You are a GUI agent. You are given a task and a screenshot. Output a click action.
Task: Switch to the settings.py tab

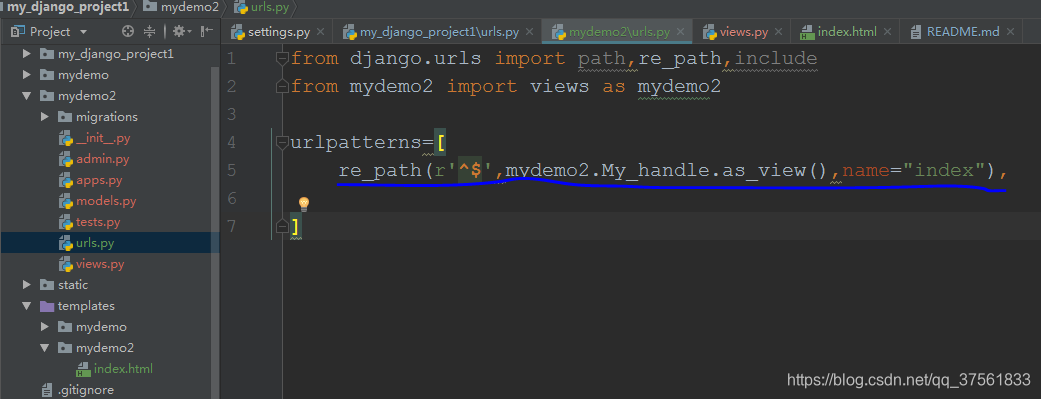[278, 32]
